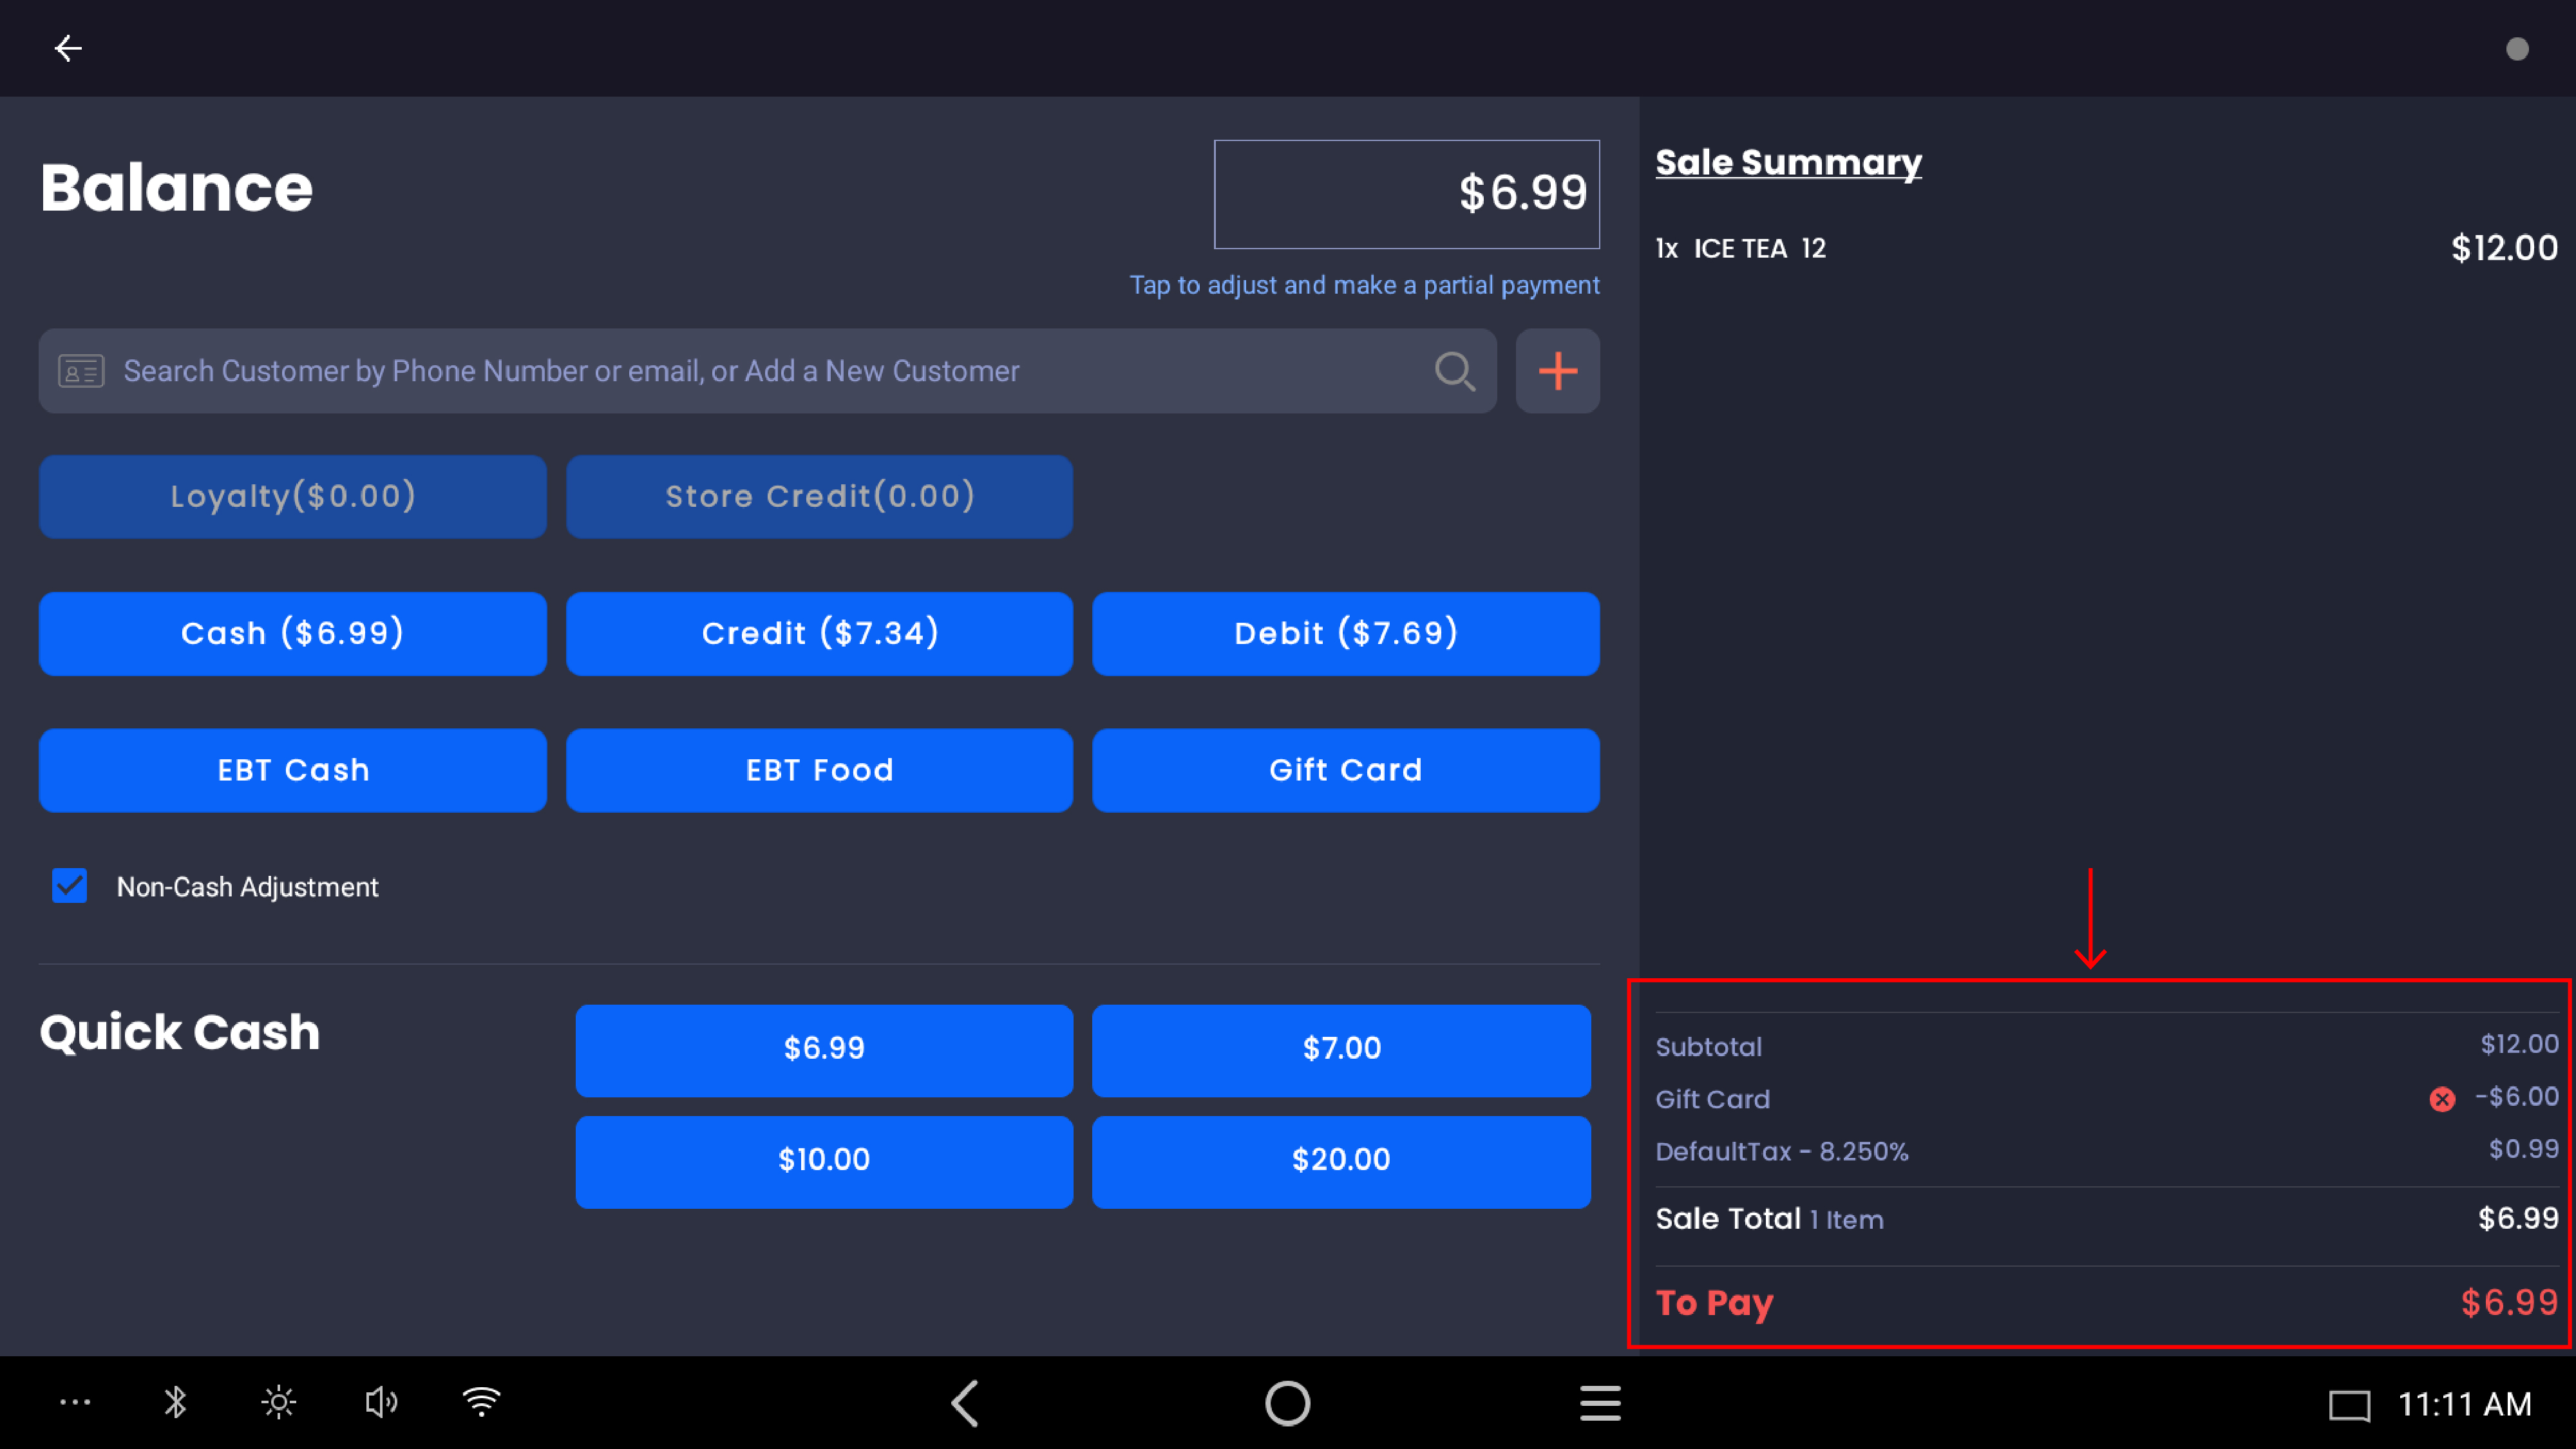This screenshot has width=2576, height=1449.
Task: Go back using the top-left arrow
Action: tap(68, 48)
